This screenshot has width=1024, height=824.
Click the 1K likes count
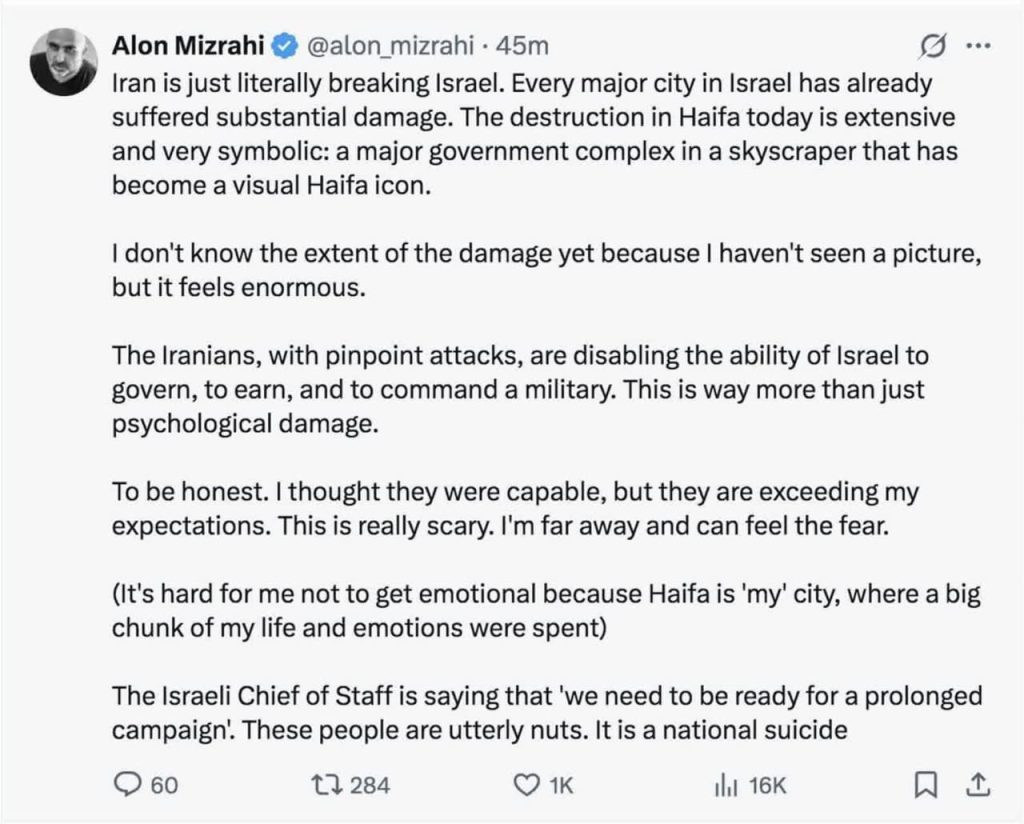tap(561, 785)
